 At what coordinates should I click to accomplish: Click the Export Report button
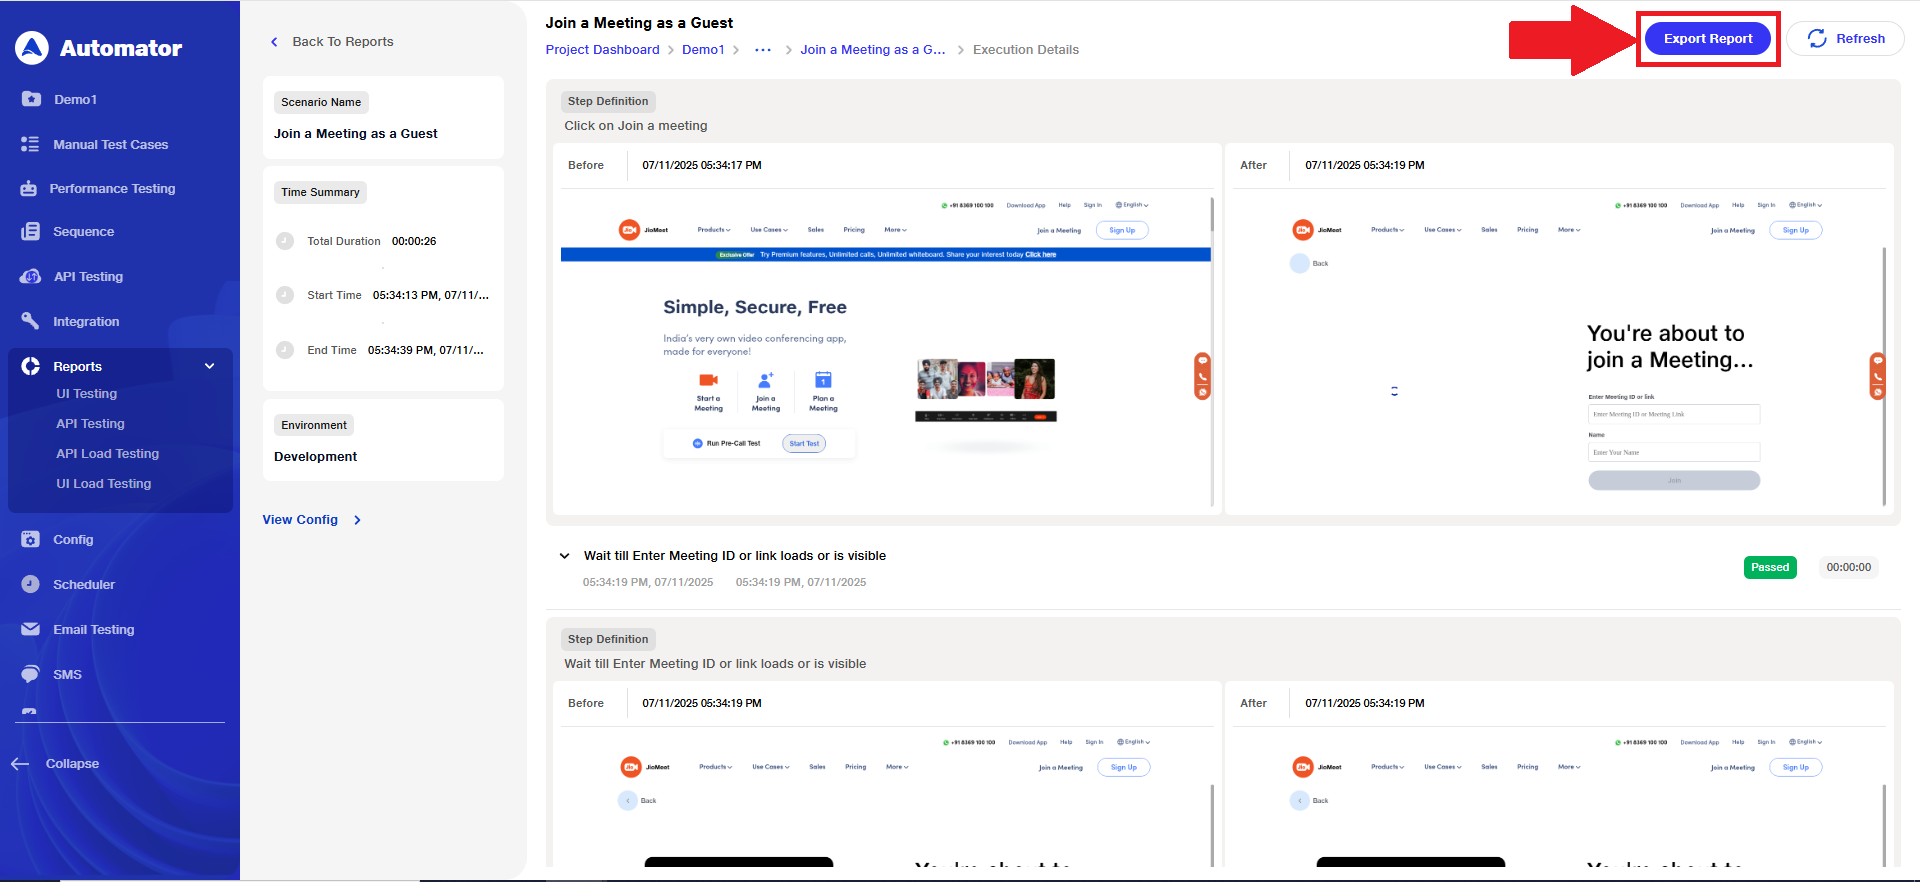[x=1707, y=39]
